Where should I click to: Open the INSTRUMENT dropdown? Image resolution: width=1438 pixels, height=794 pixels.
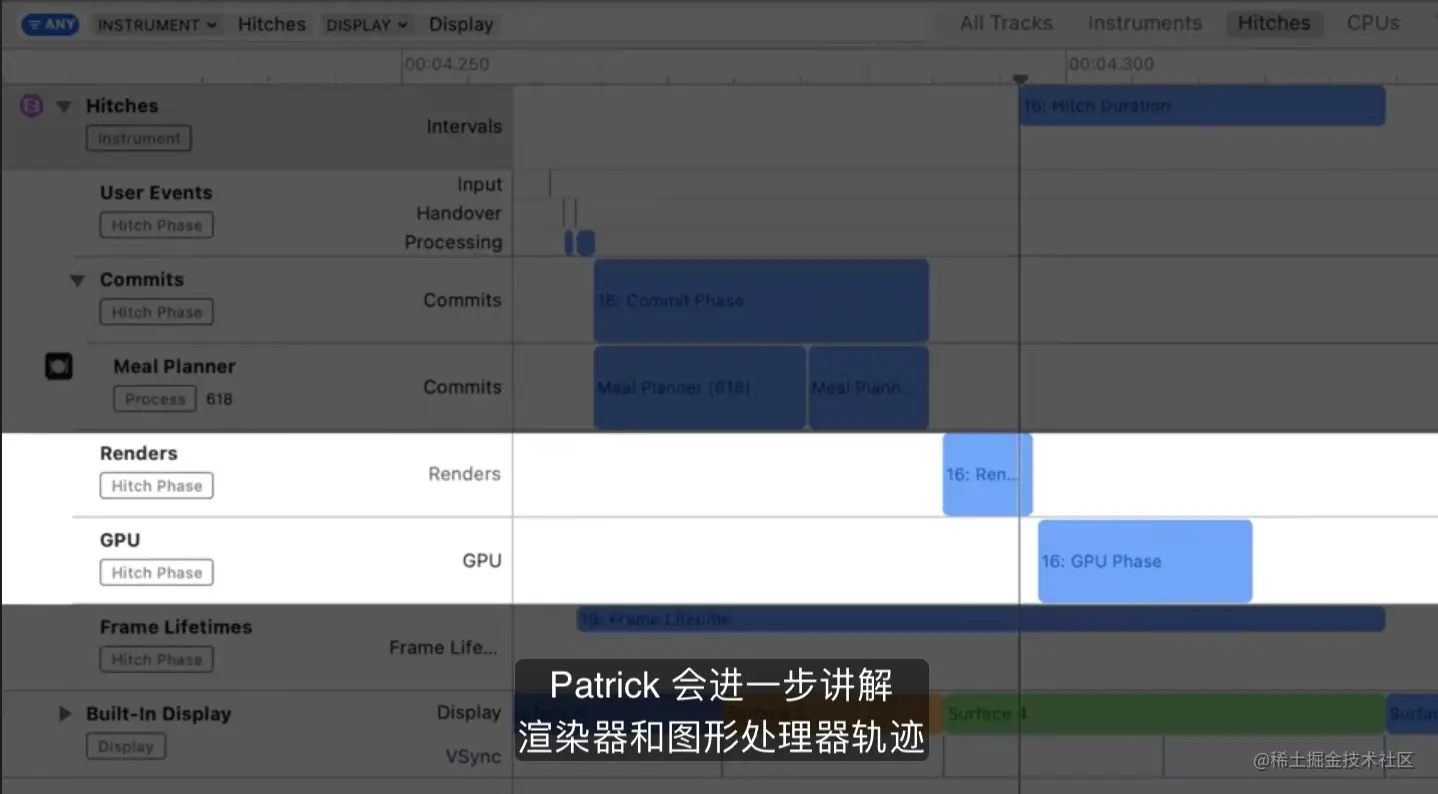point(158,25)
